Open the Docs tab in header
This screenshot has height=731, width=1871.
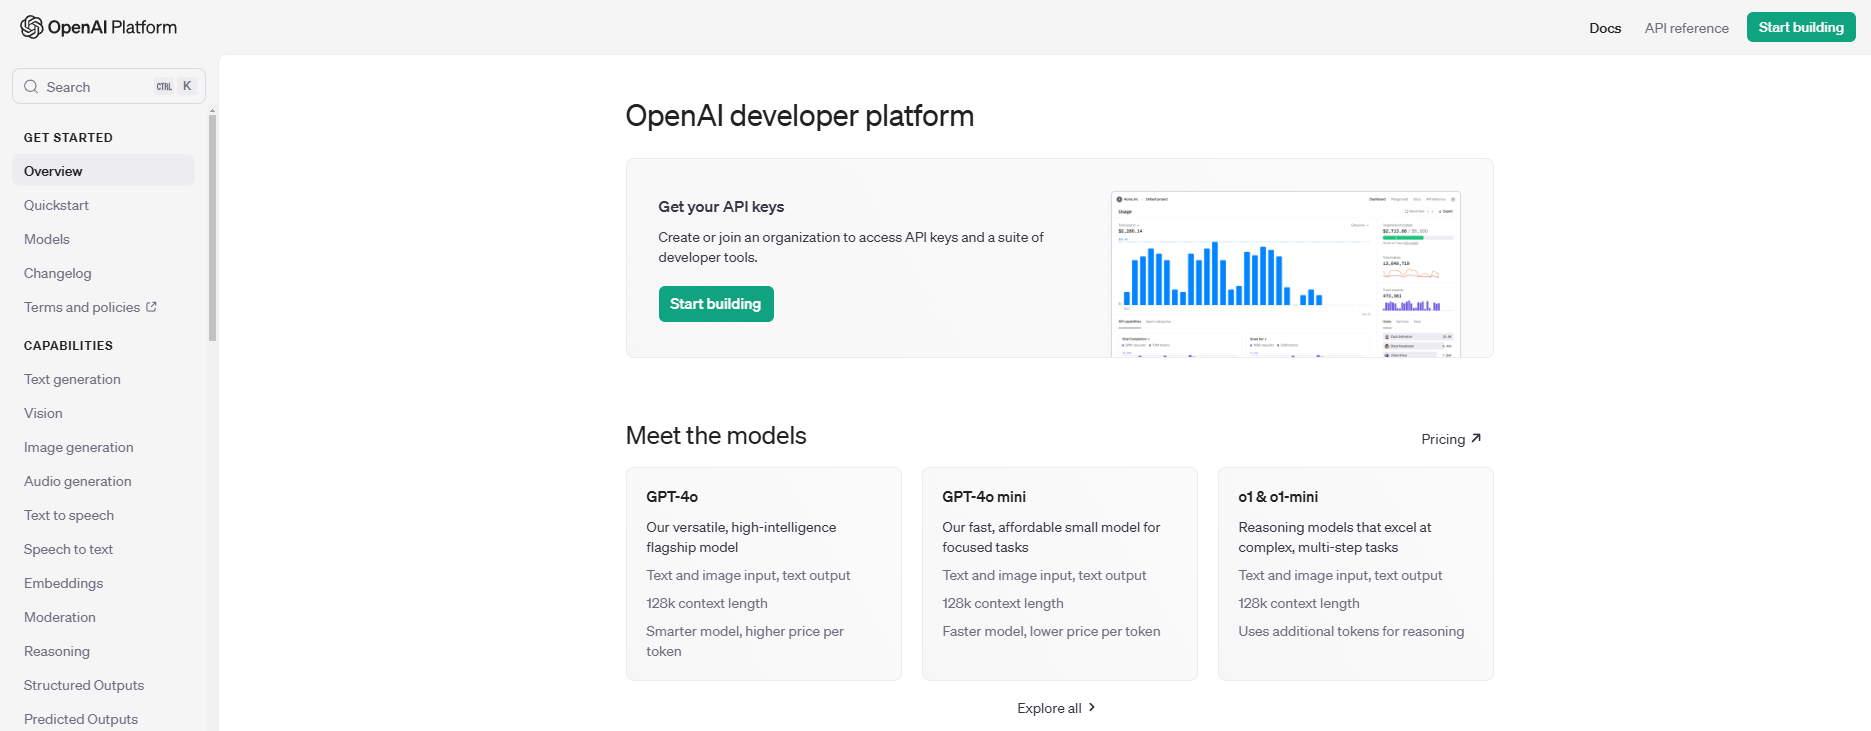point(1605,28)
